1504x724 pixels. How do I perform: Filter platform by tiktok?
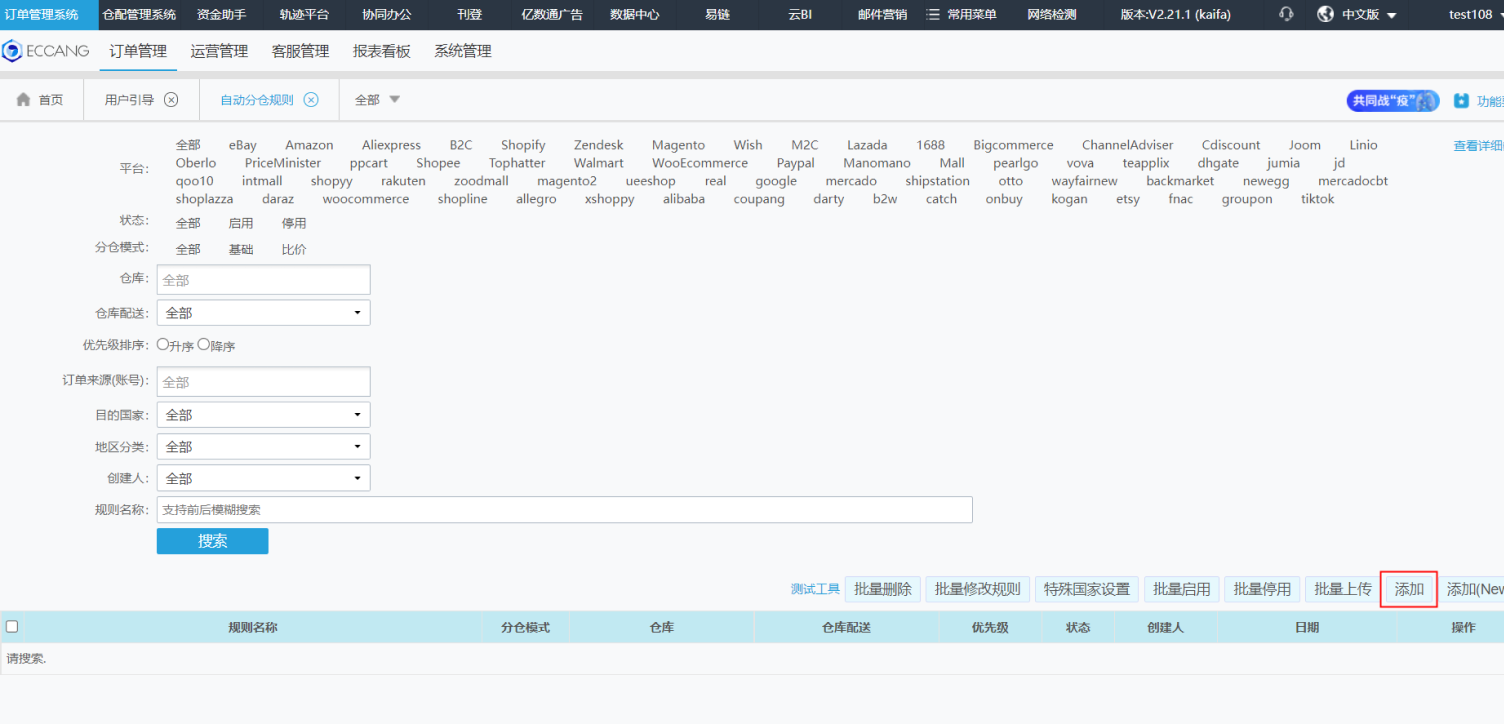click(1318, 199)
